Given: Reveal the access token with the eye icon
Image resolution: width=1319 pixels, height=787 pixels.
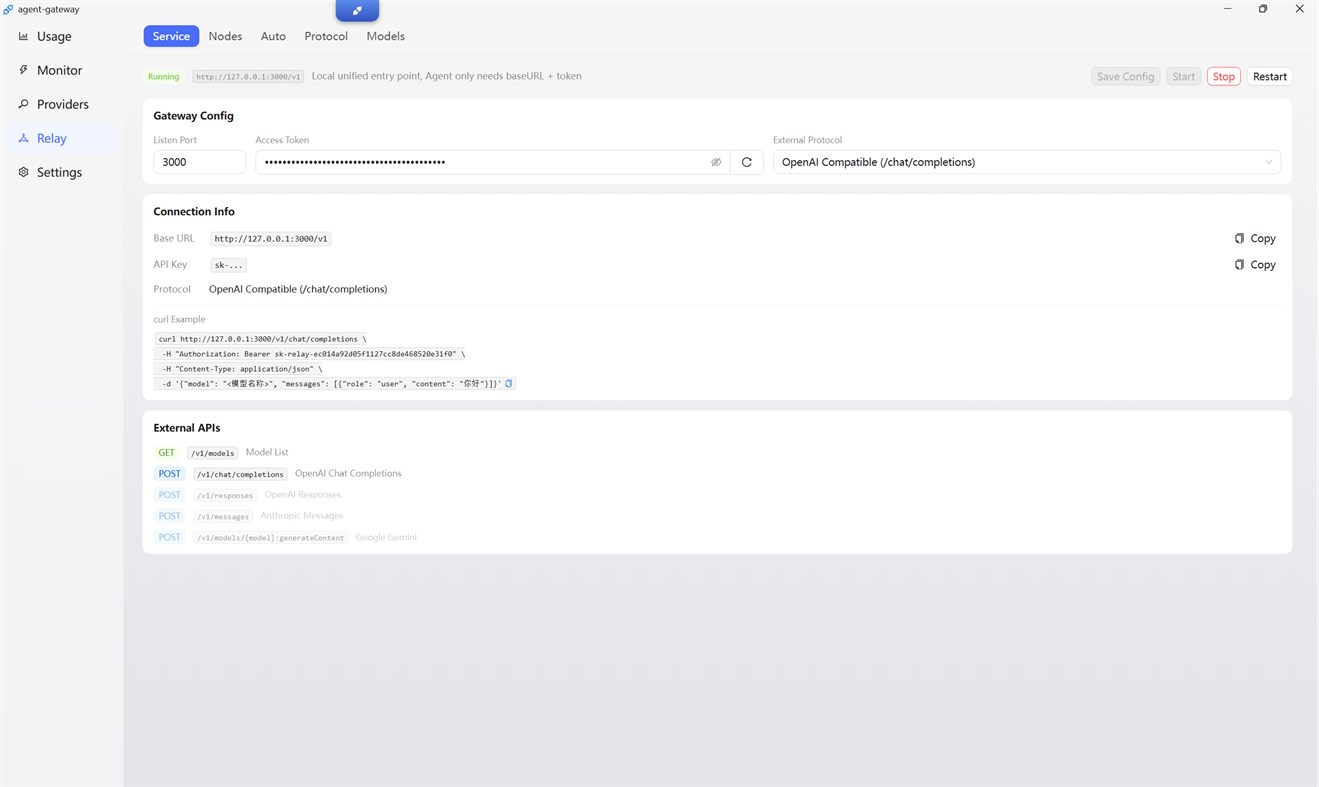Looking at the screenshot, I should click(716, 162).
